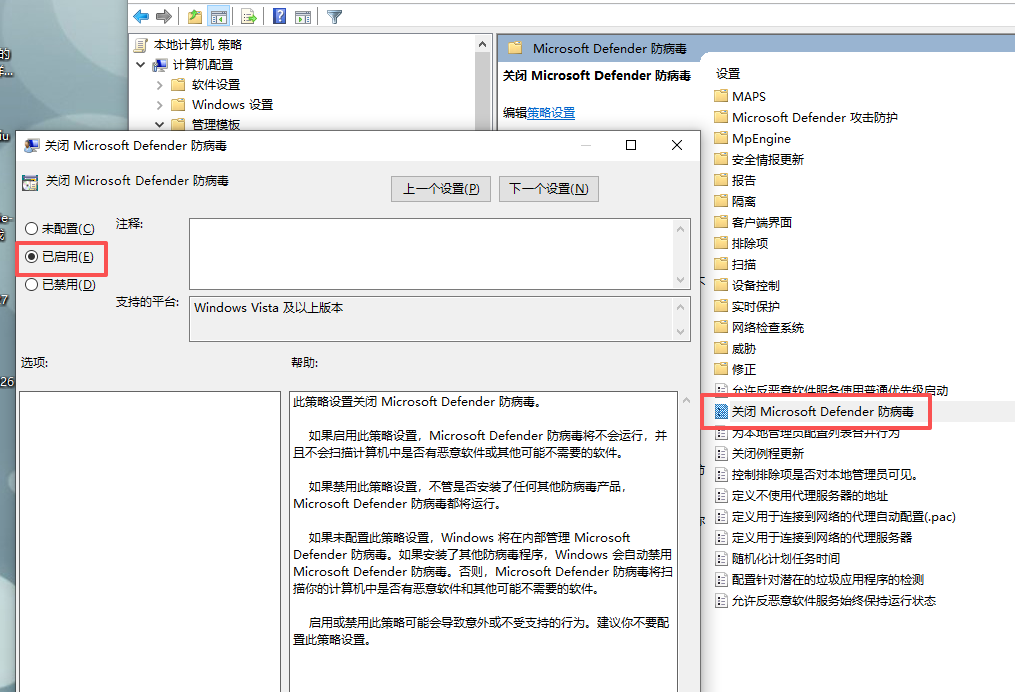Click the 软件设置 folder icon in tree
1015x692 pixels.
pyautogui.click(x=178, y=85)
